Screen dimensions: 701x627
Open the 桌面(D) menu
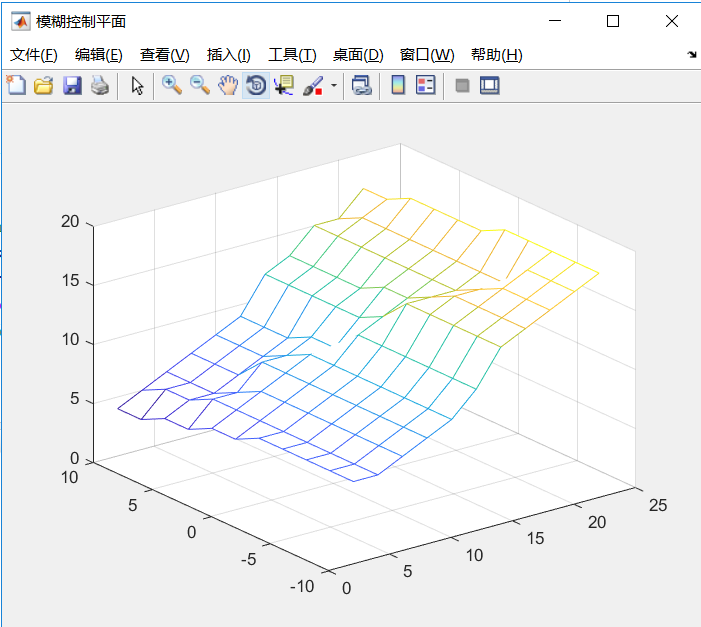(358, 55)
